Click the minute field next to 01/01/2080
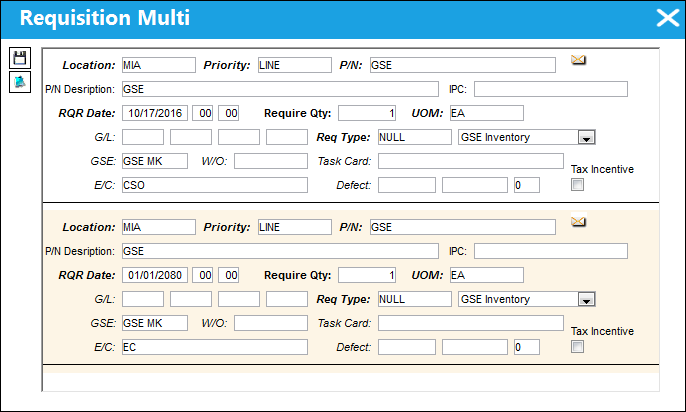This screenshot has width=686, height=412. click(x=228, y=276)
